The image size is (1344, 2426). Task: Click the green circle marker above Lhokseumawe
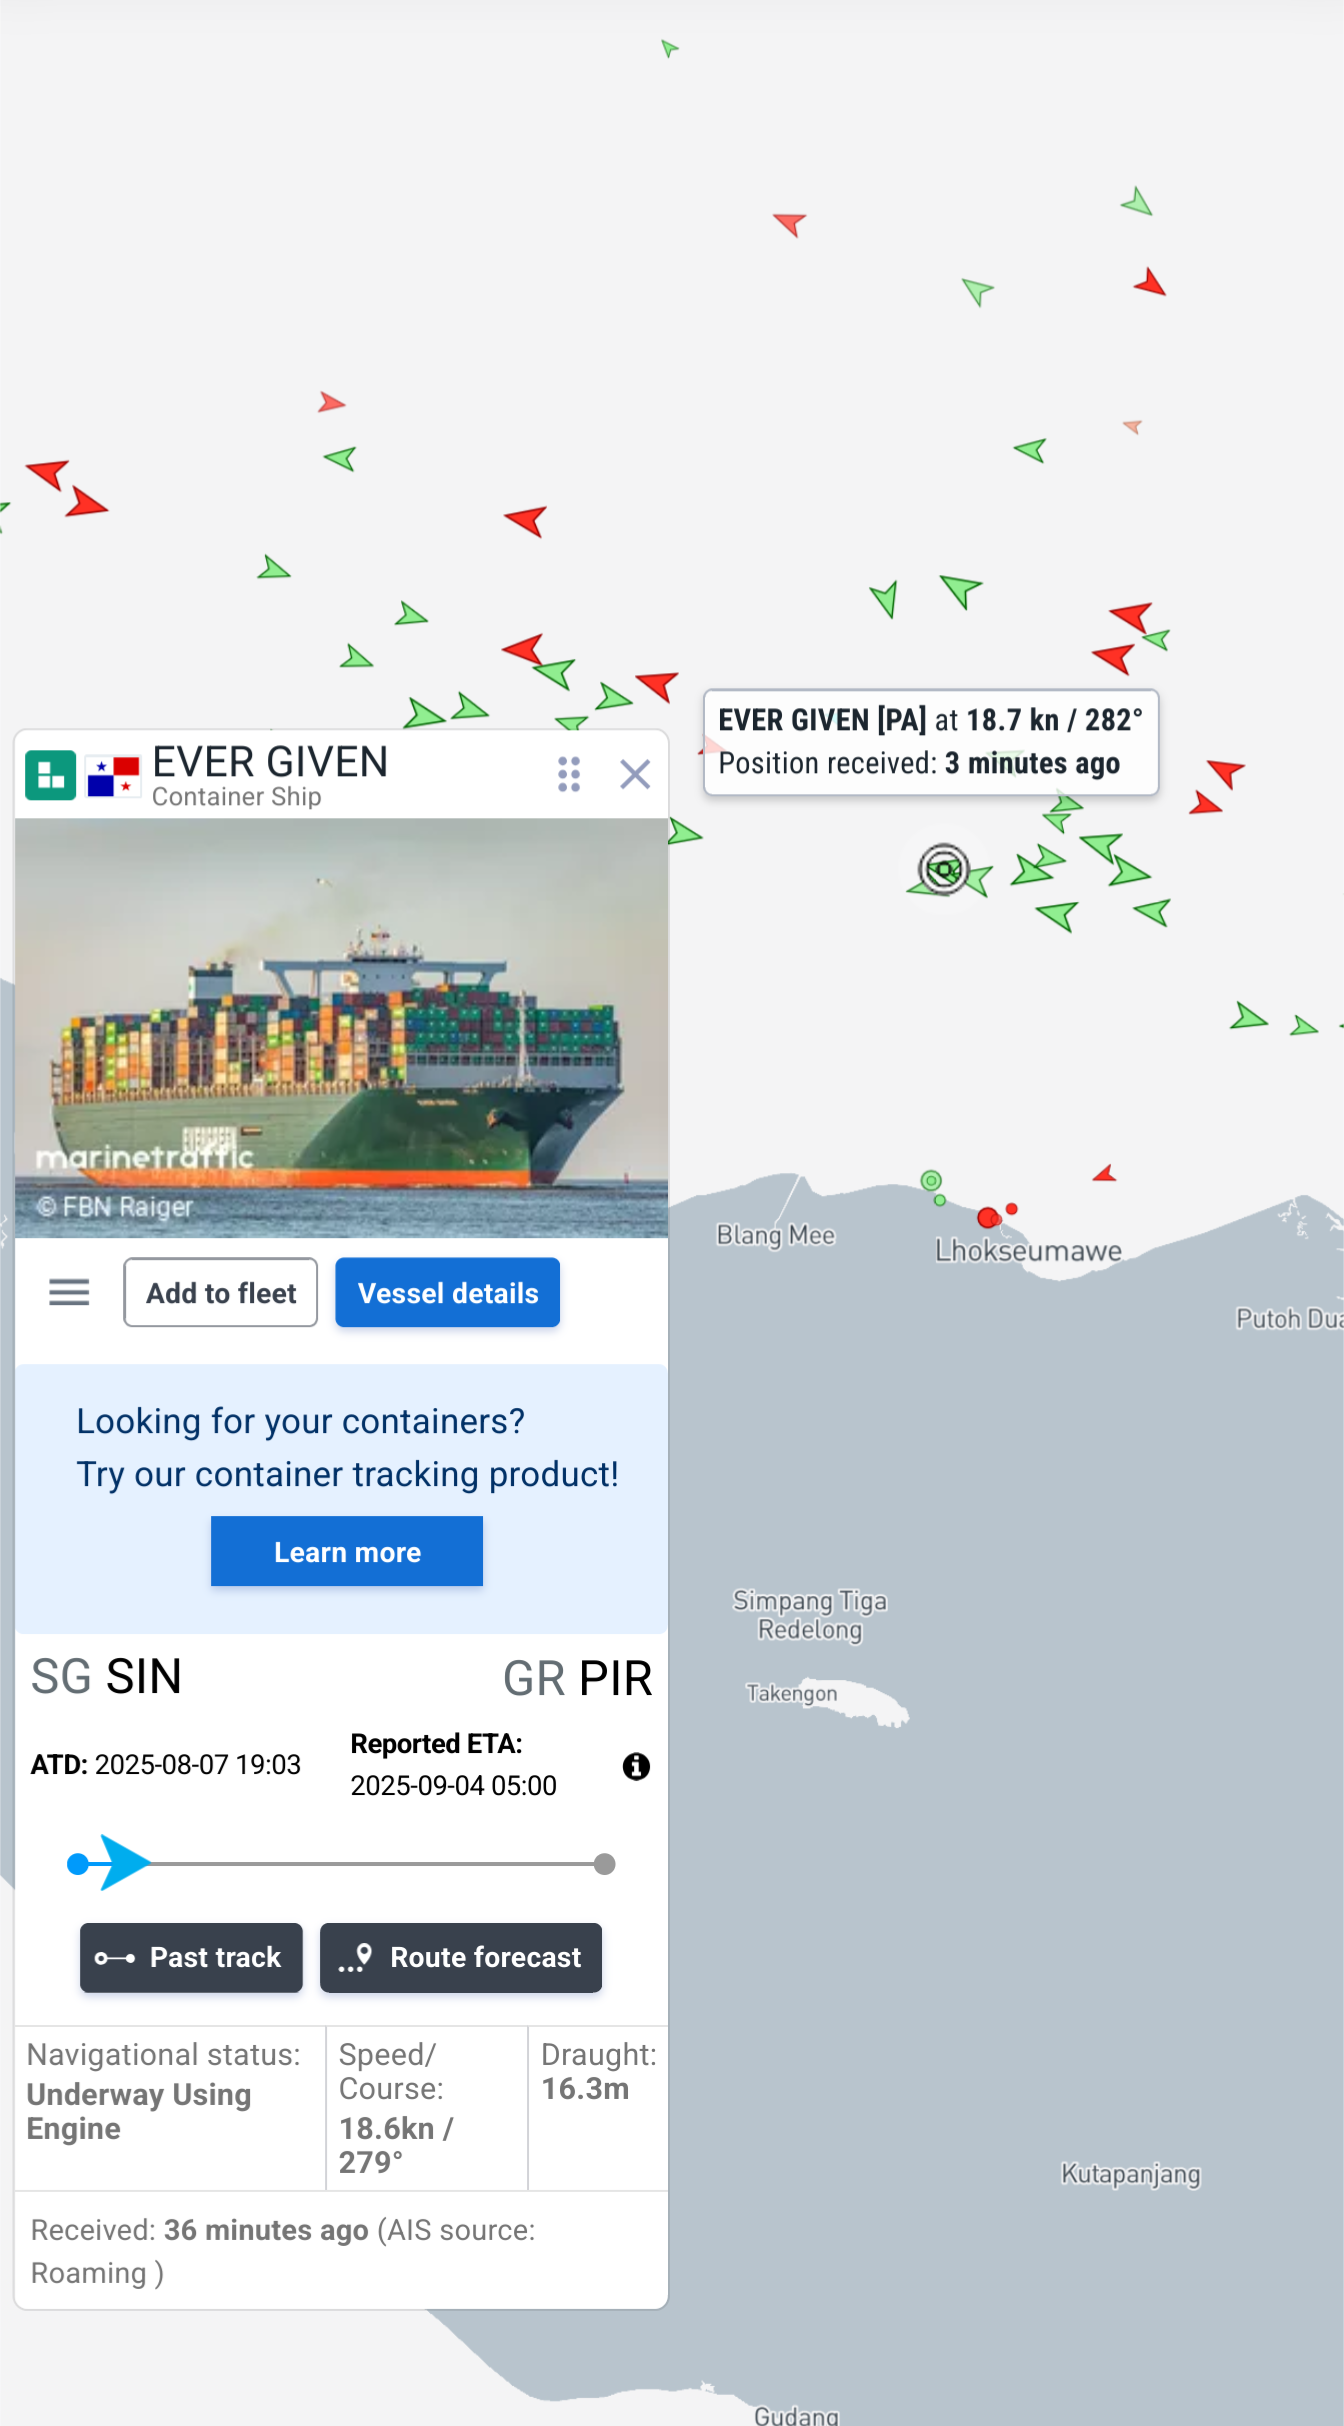point(931,1181)
